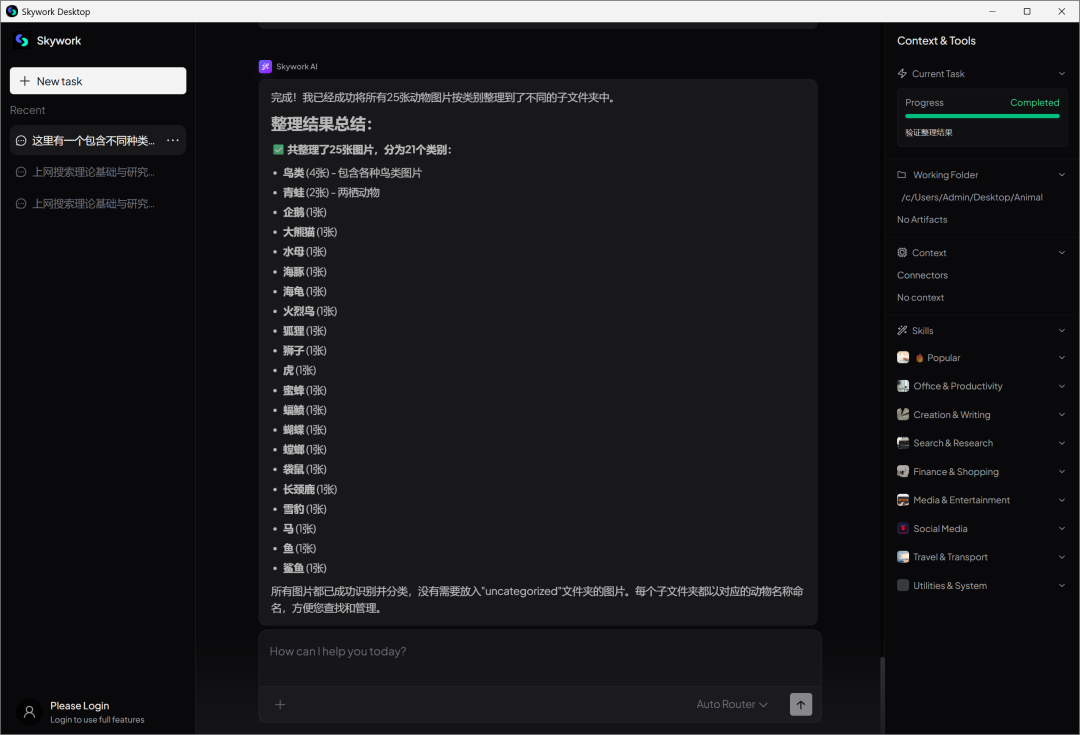Click the Travel & Transport skill icon

[x=903, y=557]
